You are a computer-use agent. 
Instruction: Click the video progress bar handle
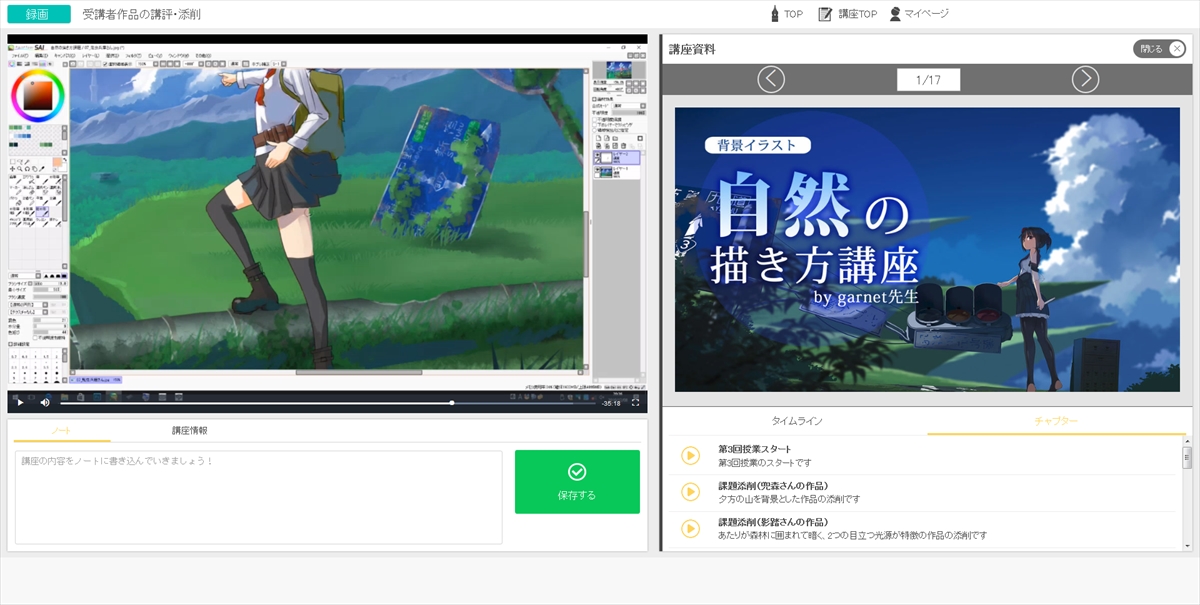[452, 403]
